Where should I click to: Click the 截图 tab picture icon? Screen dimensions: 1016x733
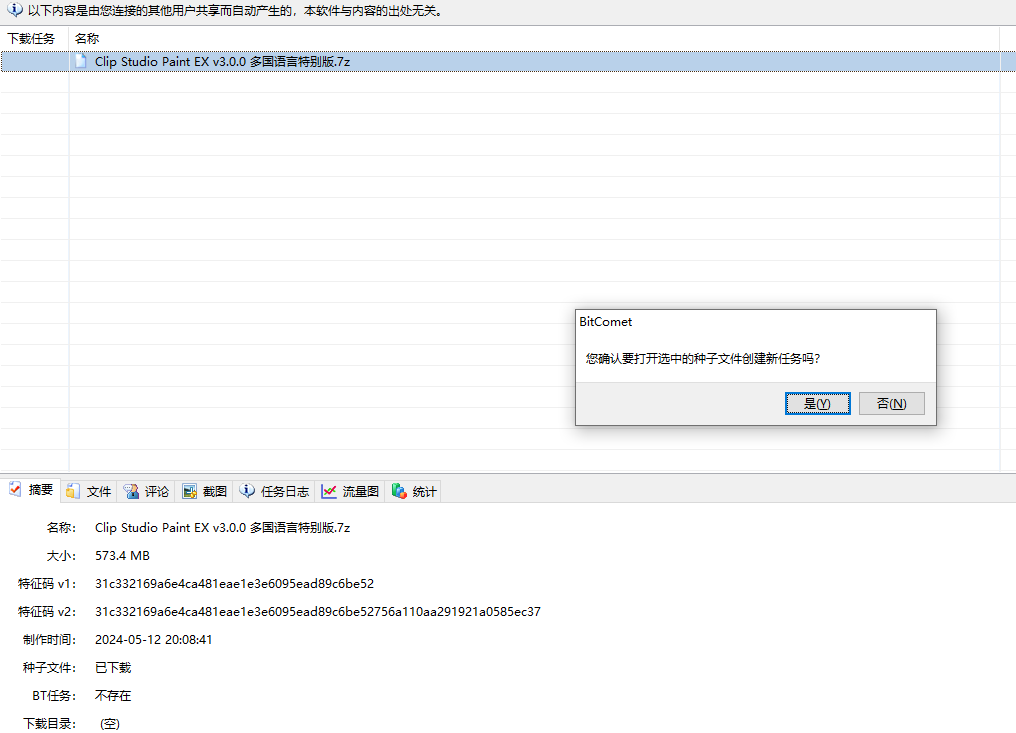point(189,491)
